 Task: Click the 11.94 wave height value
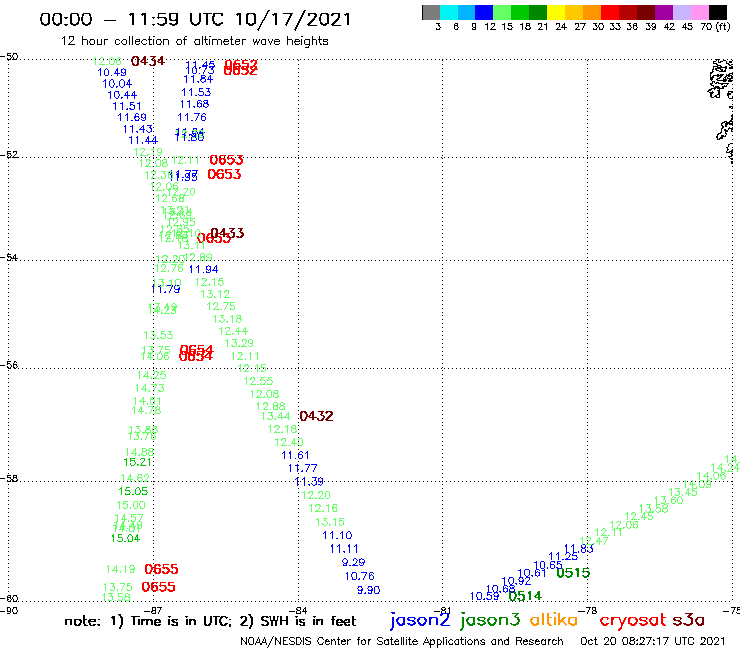[203, 270]
